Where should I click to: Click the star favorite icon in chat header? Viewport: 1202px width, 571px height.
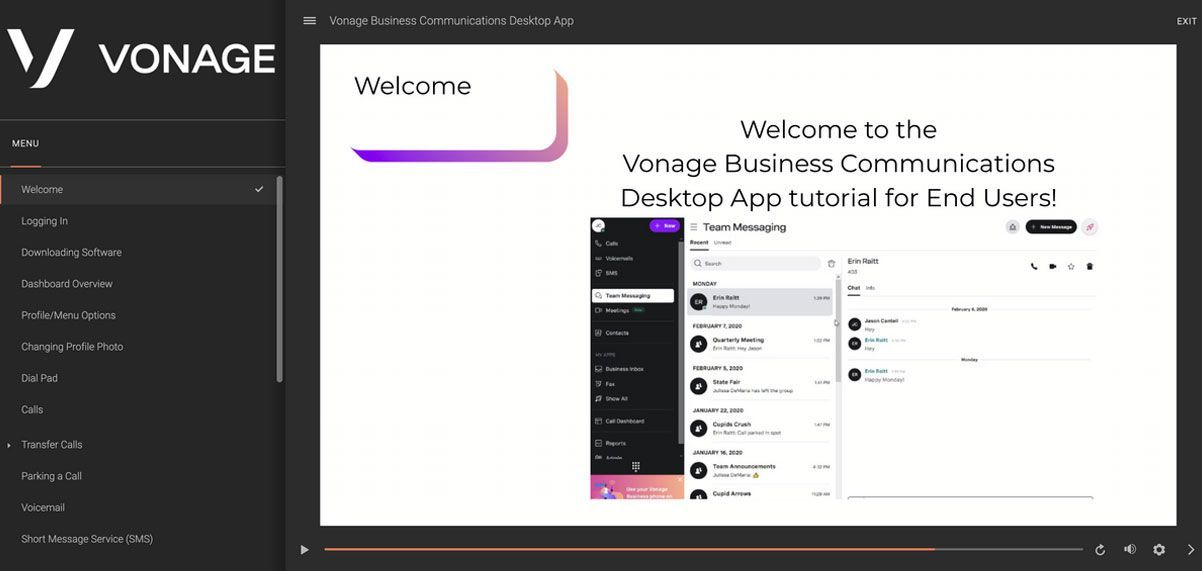point(1071,266)
